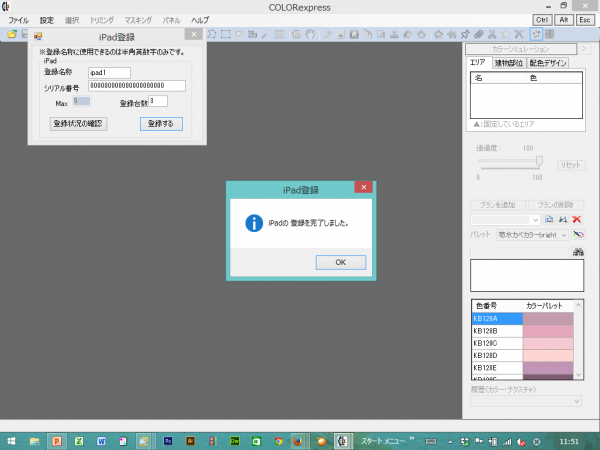Open the パレット dropdown
The image size is (600, 450).
click(532, 235)
